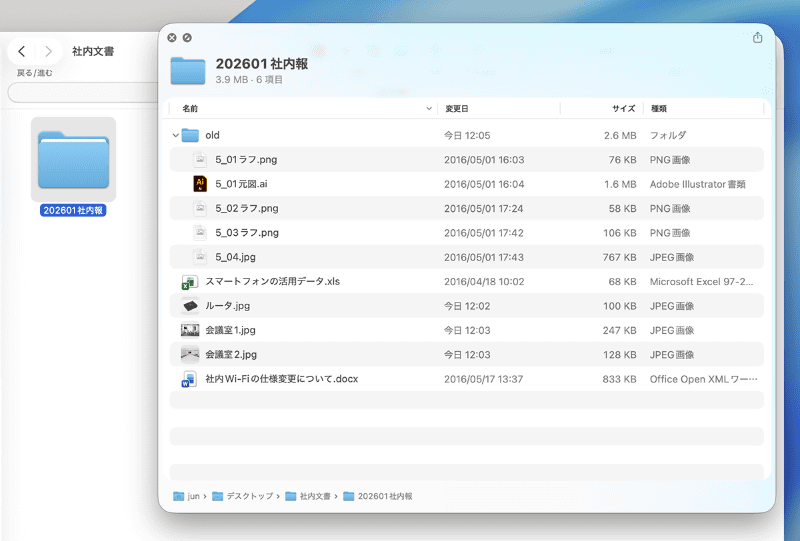Screen dimensions: 800x541
Task: Click the 202601社内報 folder label in Finder
Action: click(73, 210)
